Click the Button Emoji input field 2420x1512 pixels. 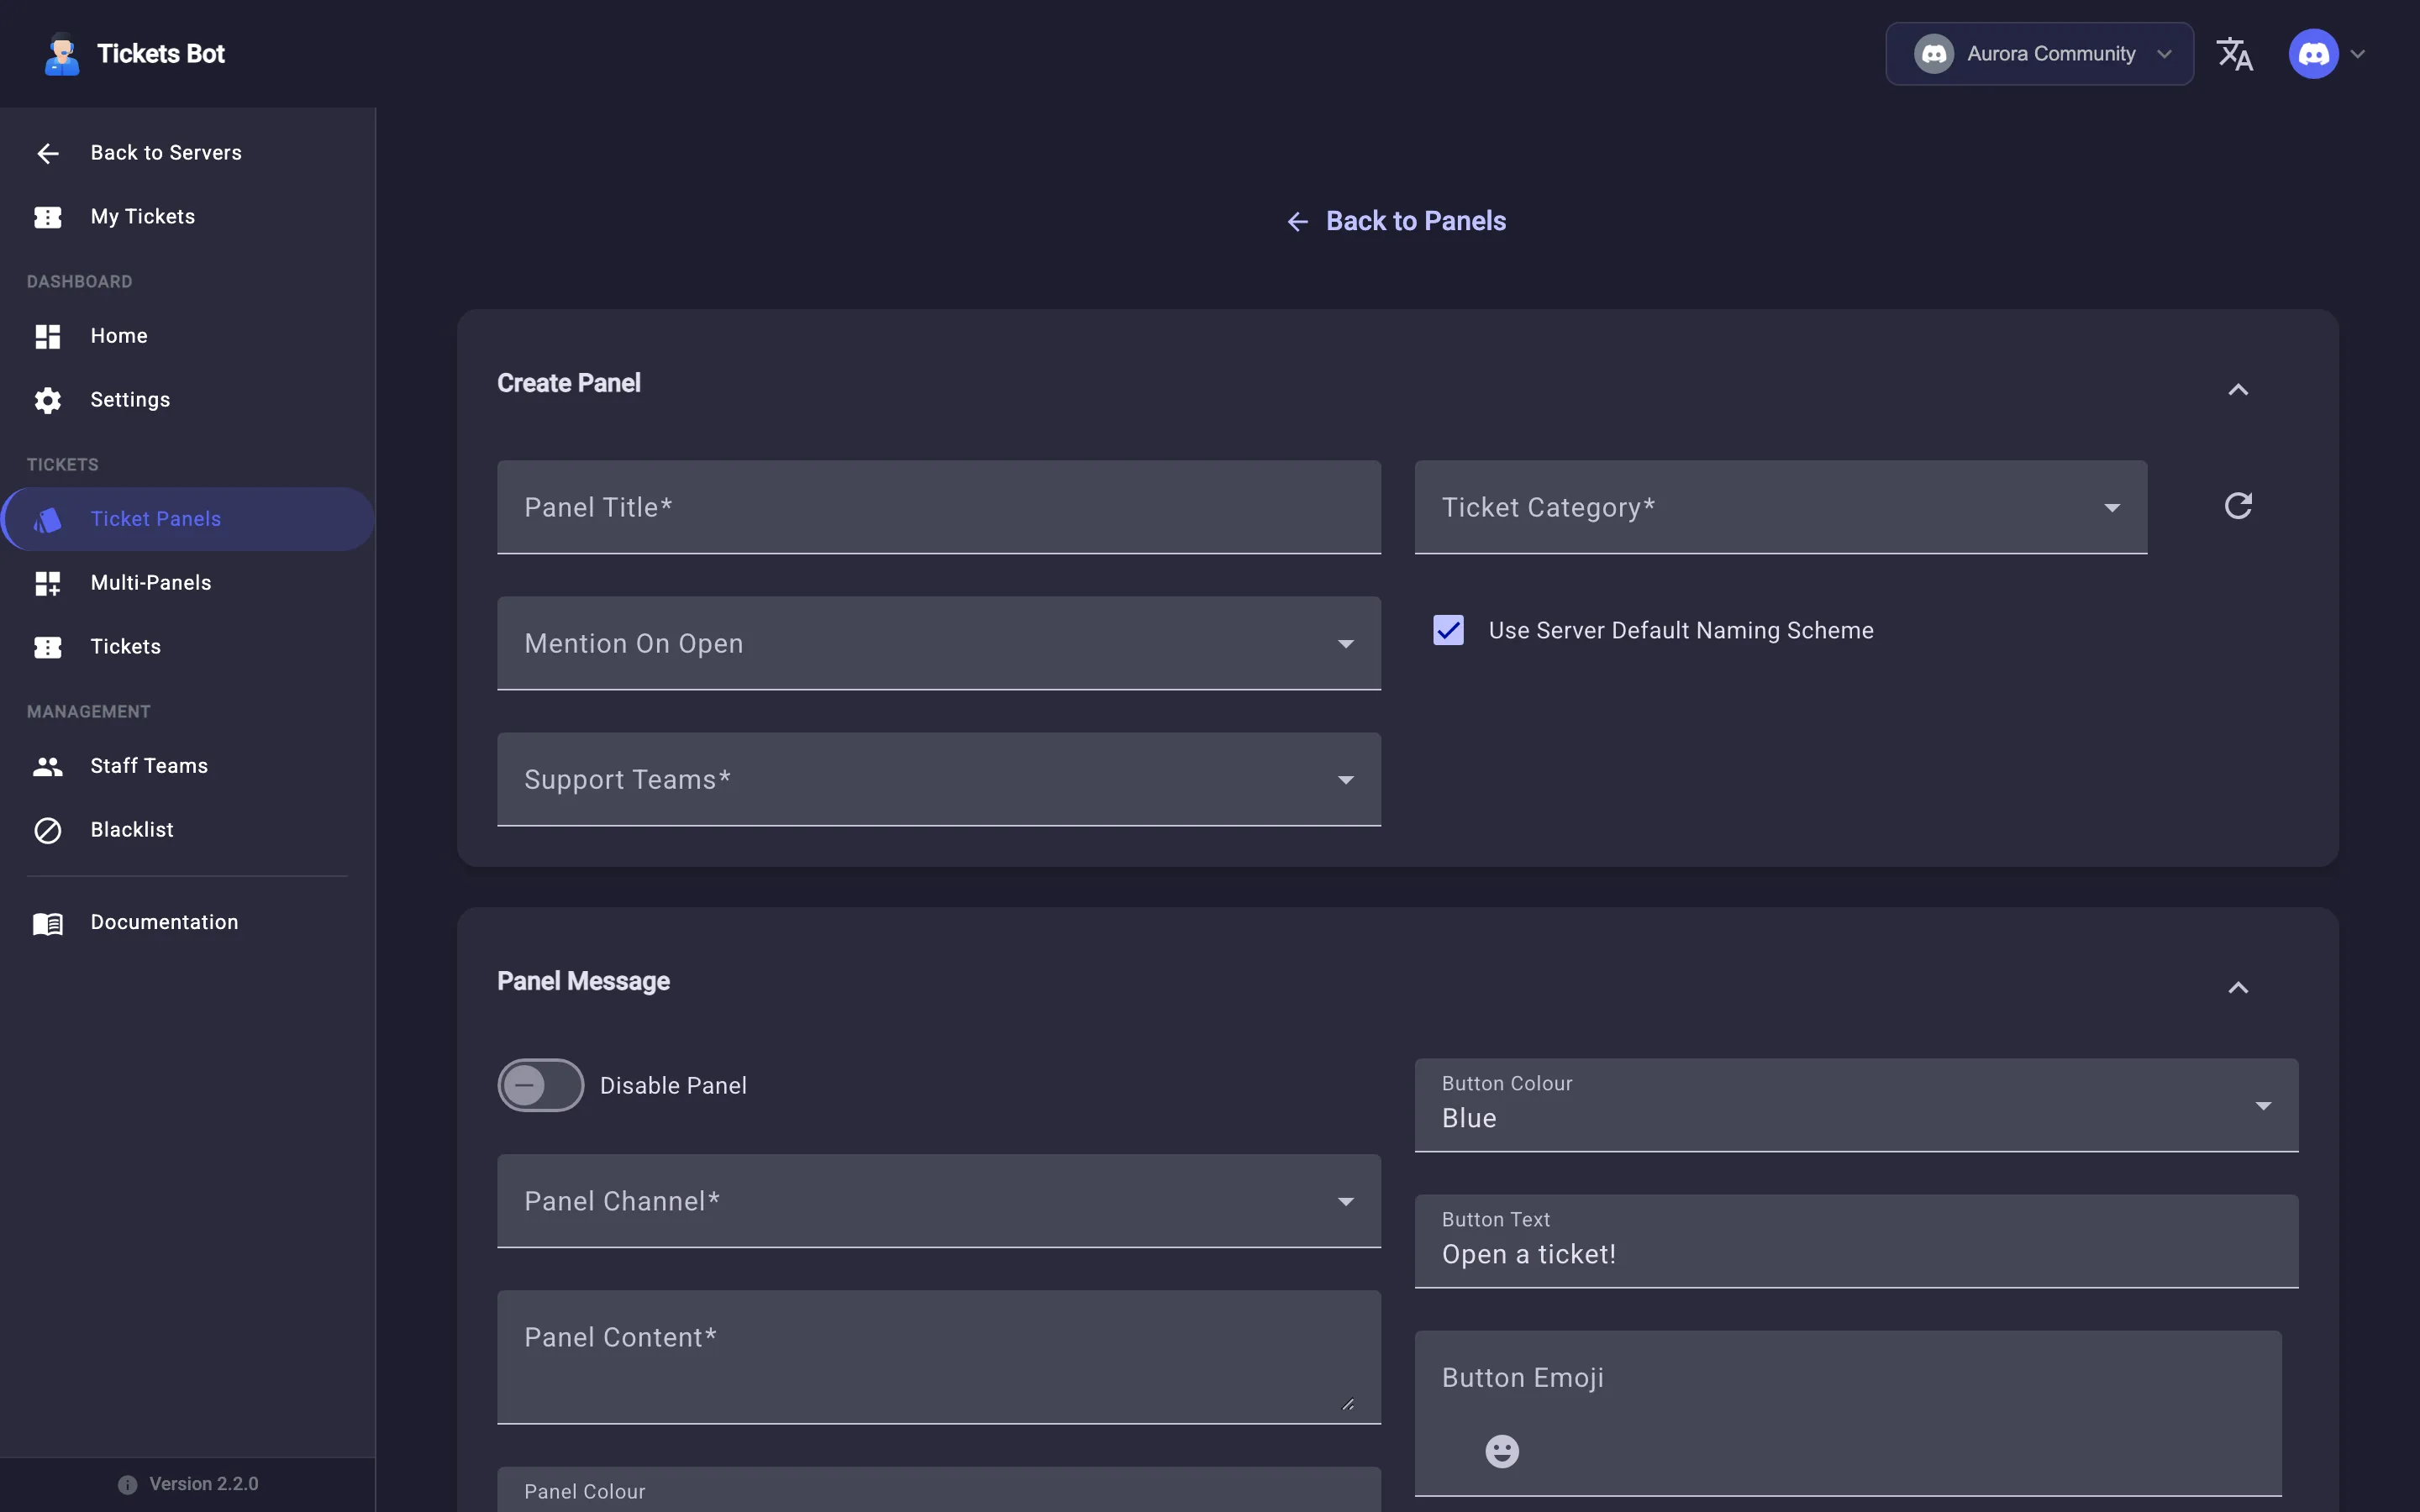click(1848, 1413)
